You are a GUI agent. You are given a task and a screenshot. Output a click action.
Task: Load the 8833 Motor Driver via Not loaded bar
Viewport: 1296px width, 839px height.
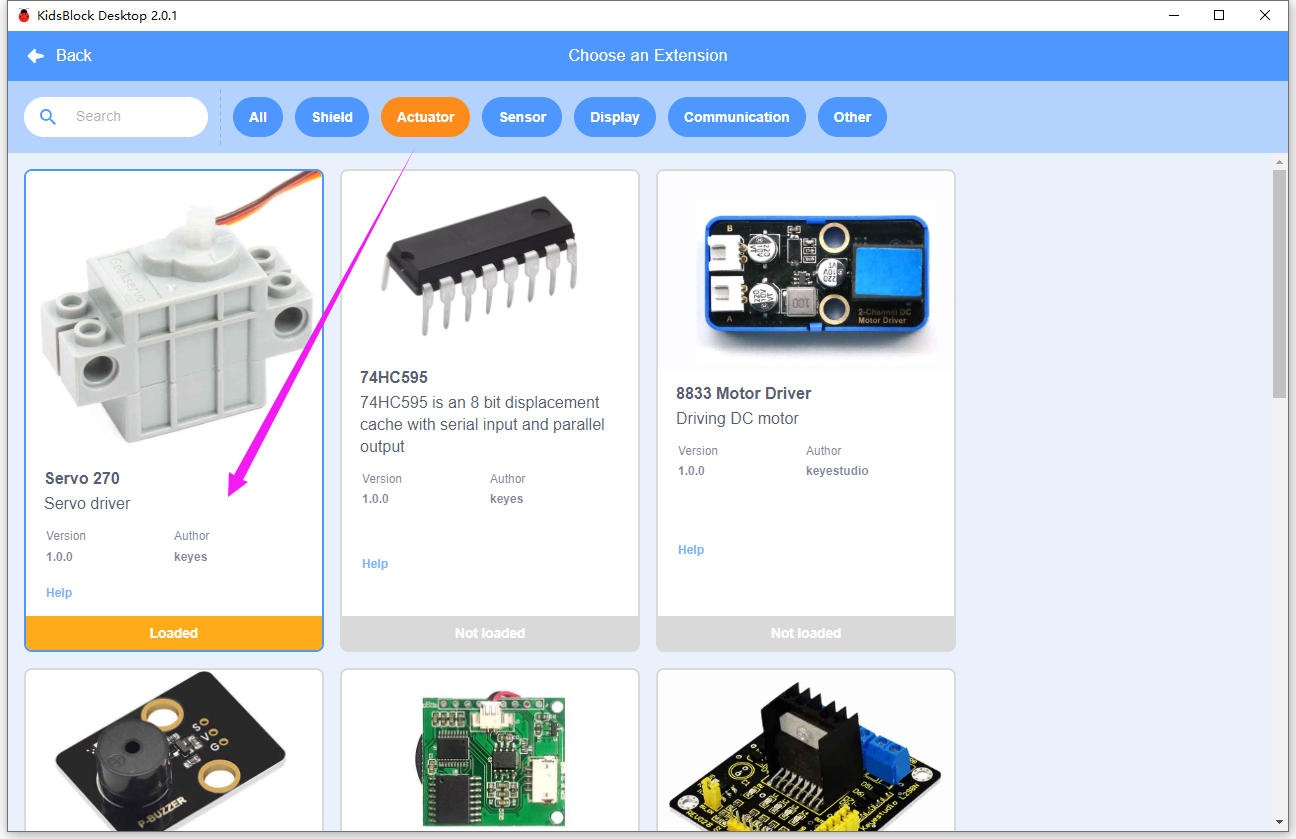pos(806,633)
